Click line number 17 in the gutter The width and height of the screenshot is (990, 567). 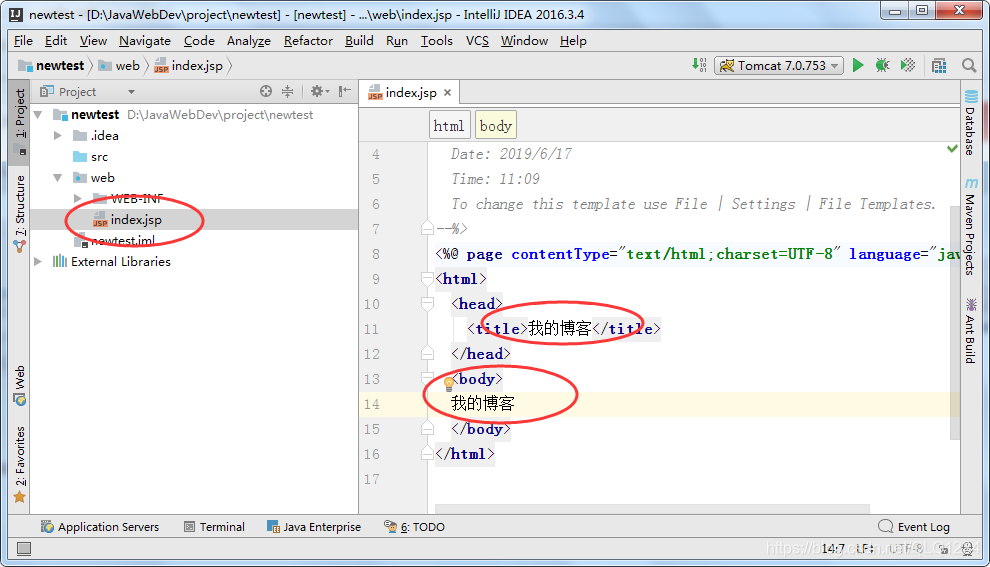click(371, 479)
